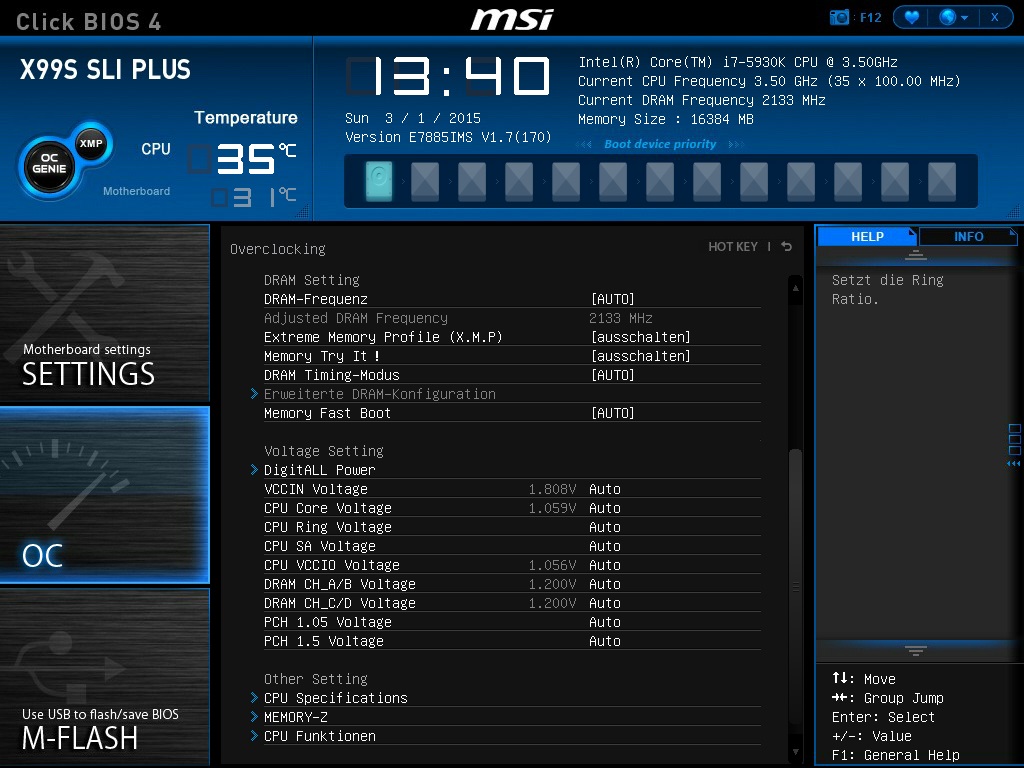This screenshot has width=1024, height=768.
Task: Click the 13:40 clock display
Action: pyautogui.click(x=448, y=76)
